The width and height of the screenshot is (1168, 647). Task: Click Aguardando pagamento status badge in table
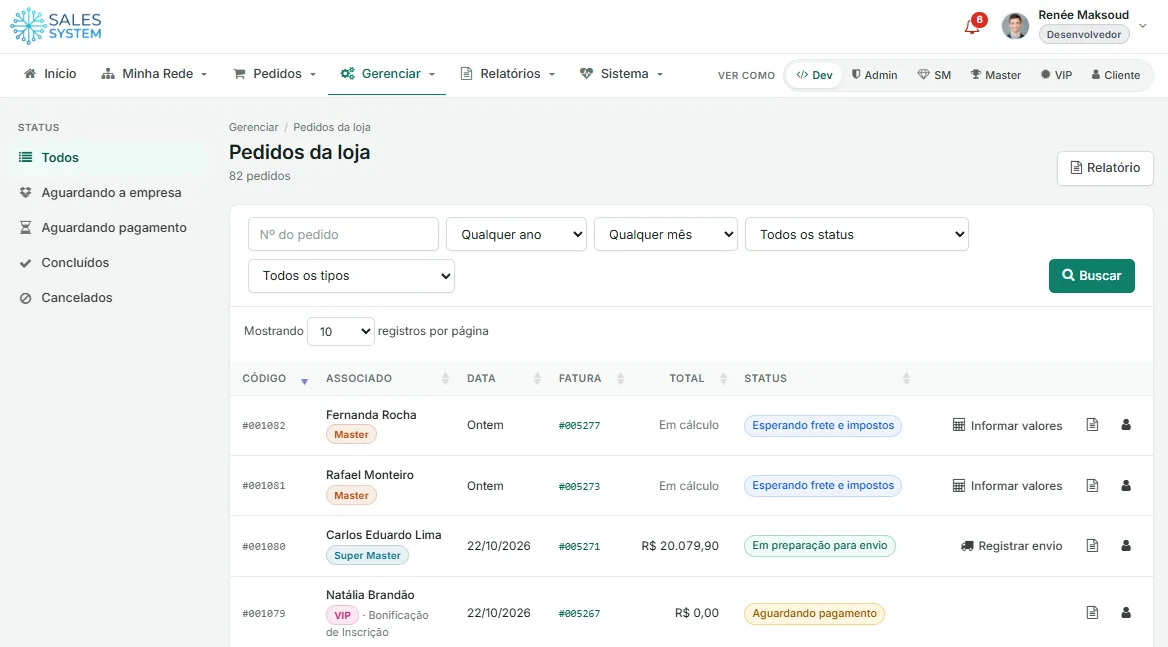pyautogui.click(x=814, y=613)
